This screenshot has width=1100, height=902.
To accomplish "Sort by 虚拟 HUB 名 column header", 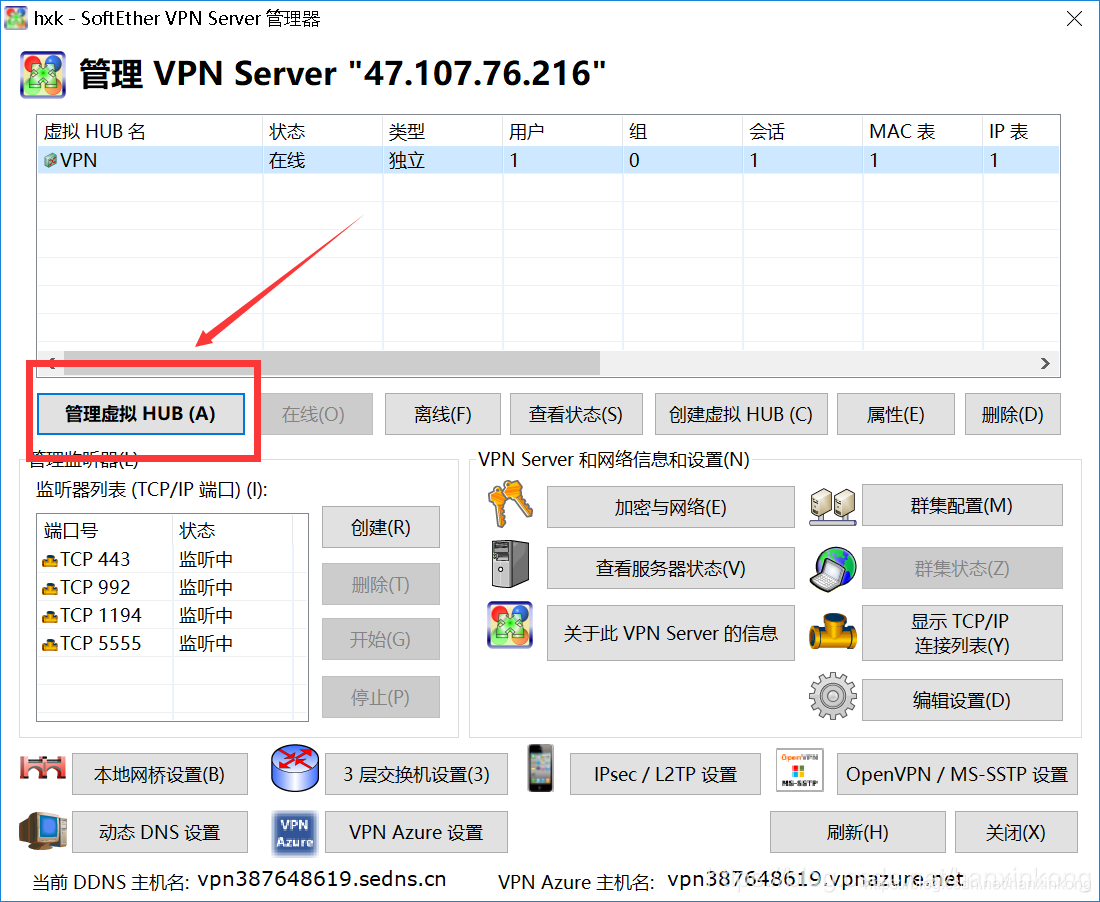I will [x=150, y=131].
